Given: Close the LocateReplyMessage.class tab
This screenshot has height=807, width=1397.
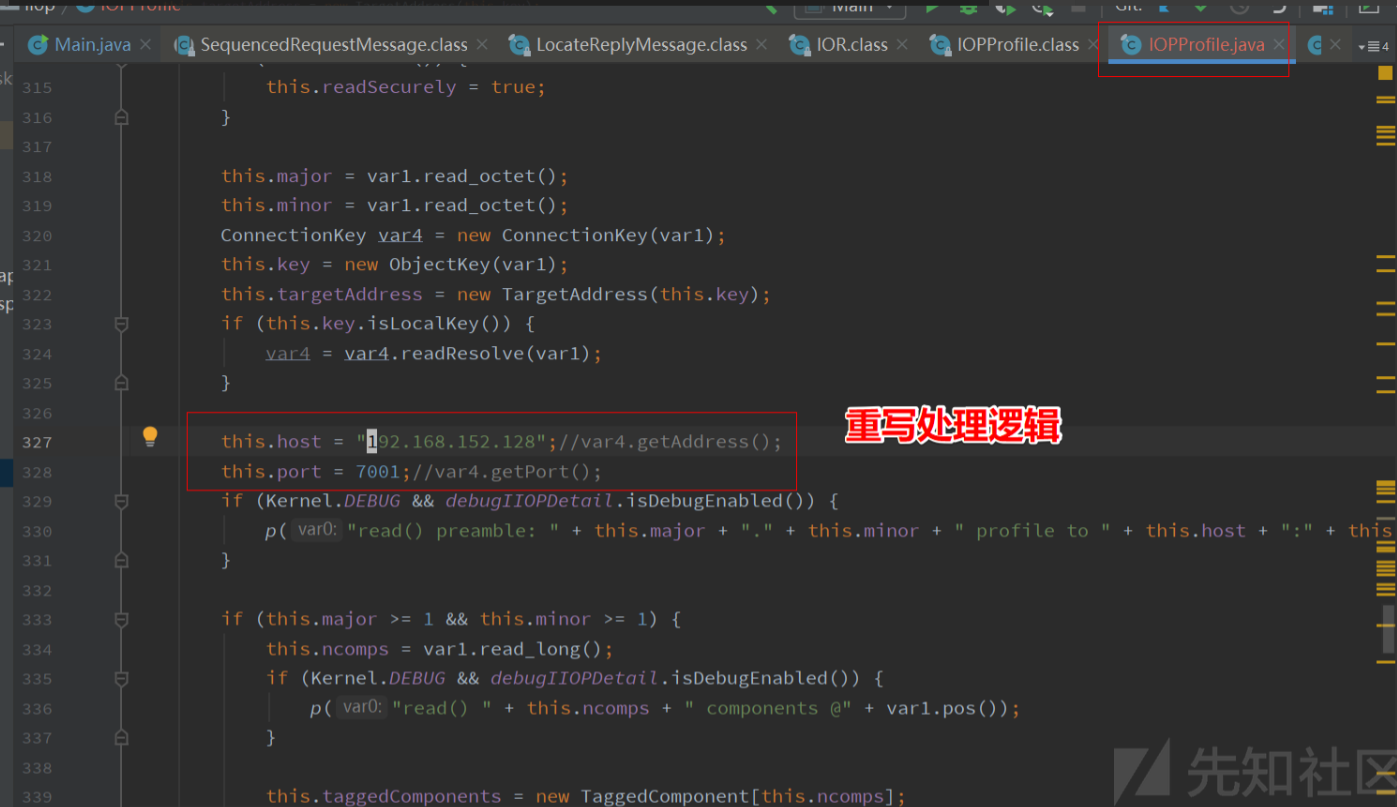Looking at the screenshot, I should [x=762, y=45].
